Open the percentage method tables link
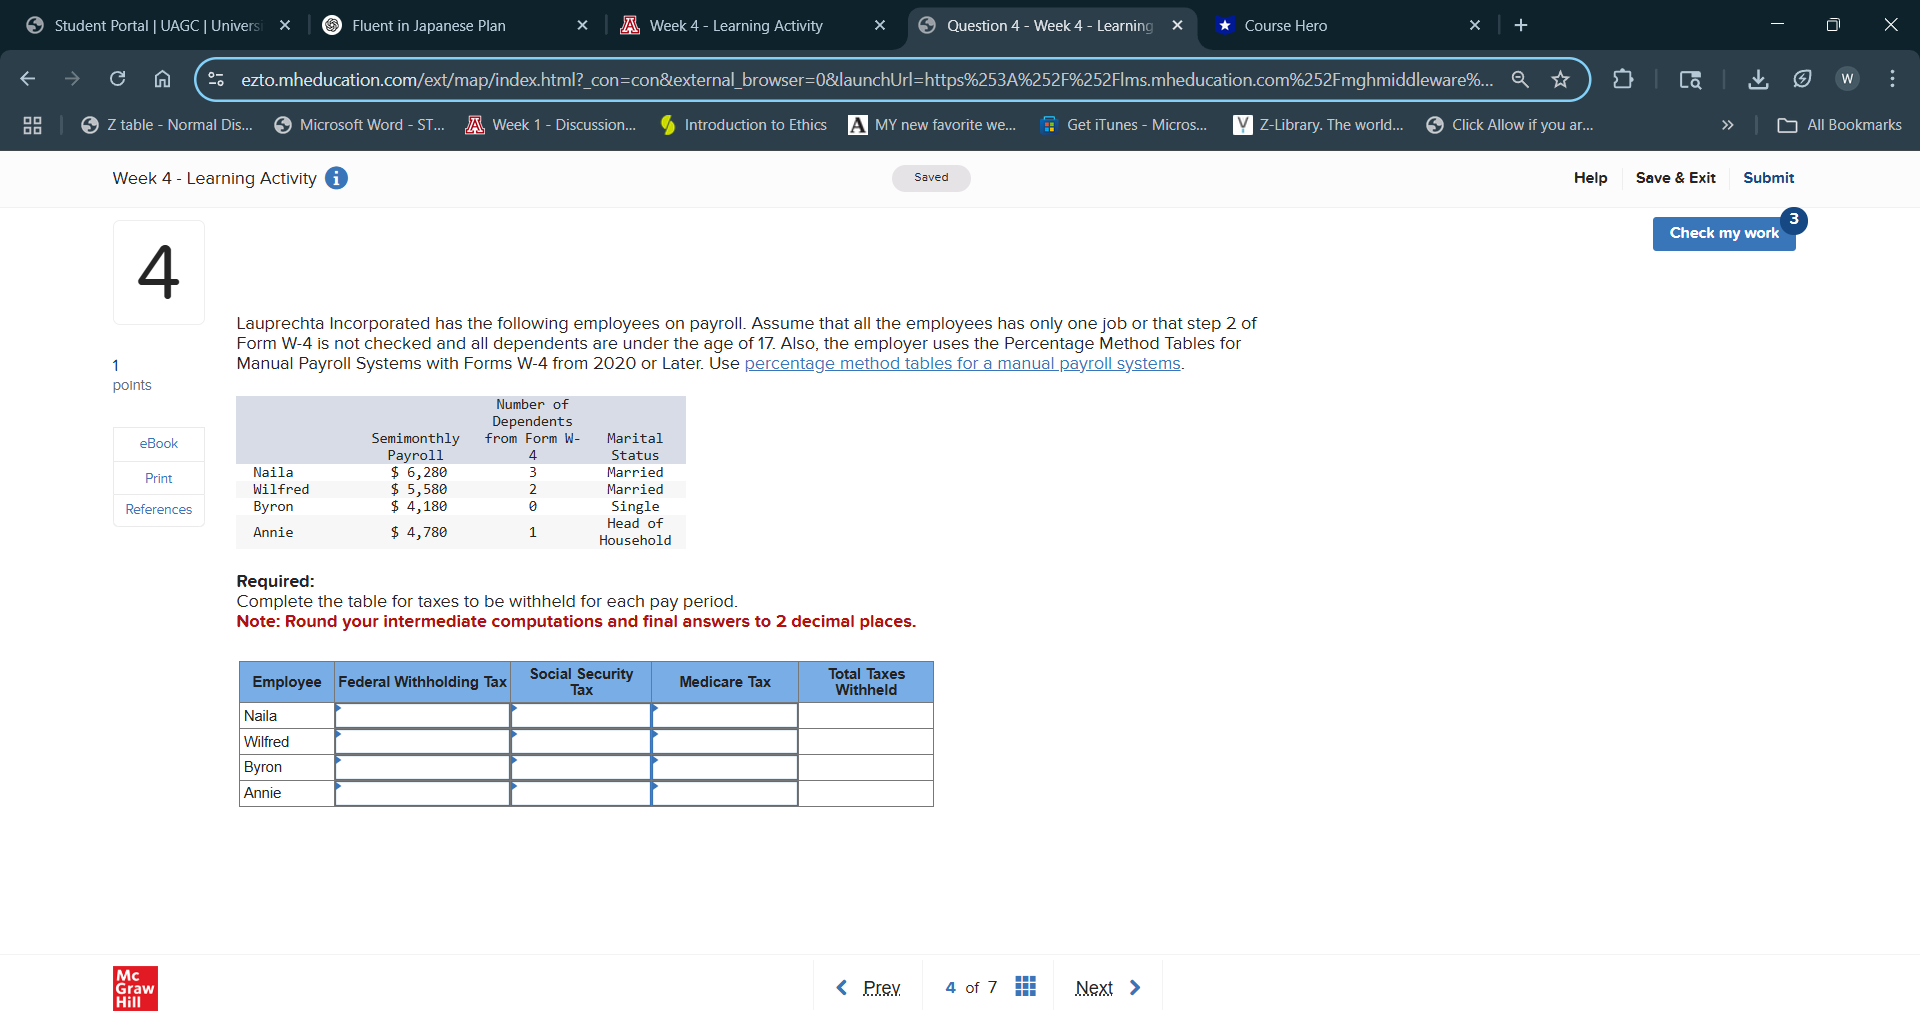The width and height of the screenshot is (1920, 1020). 962,363
